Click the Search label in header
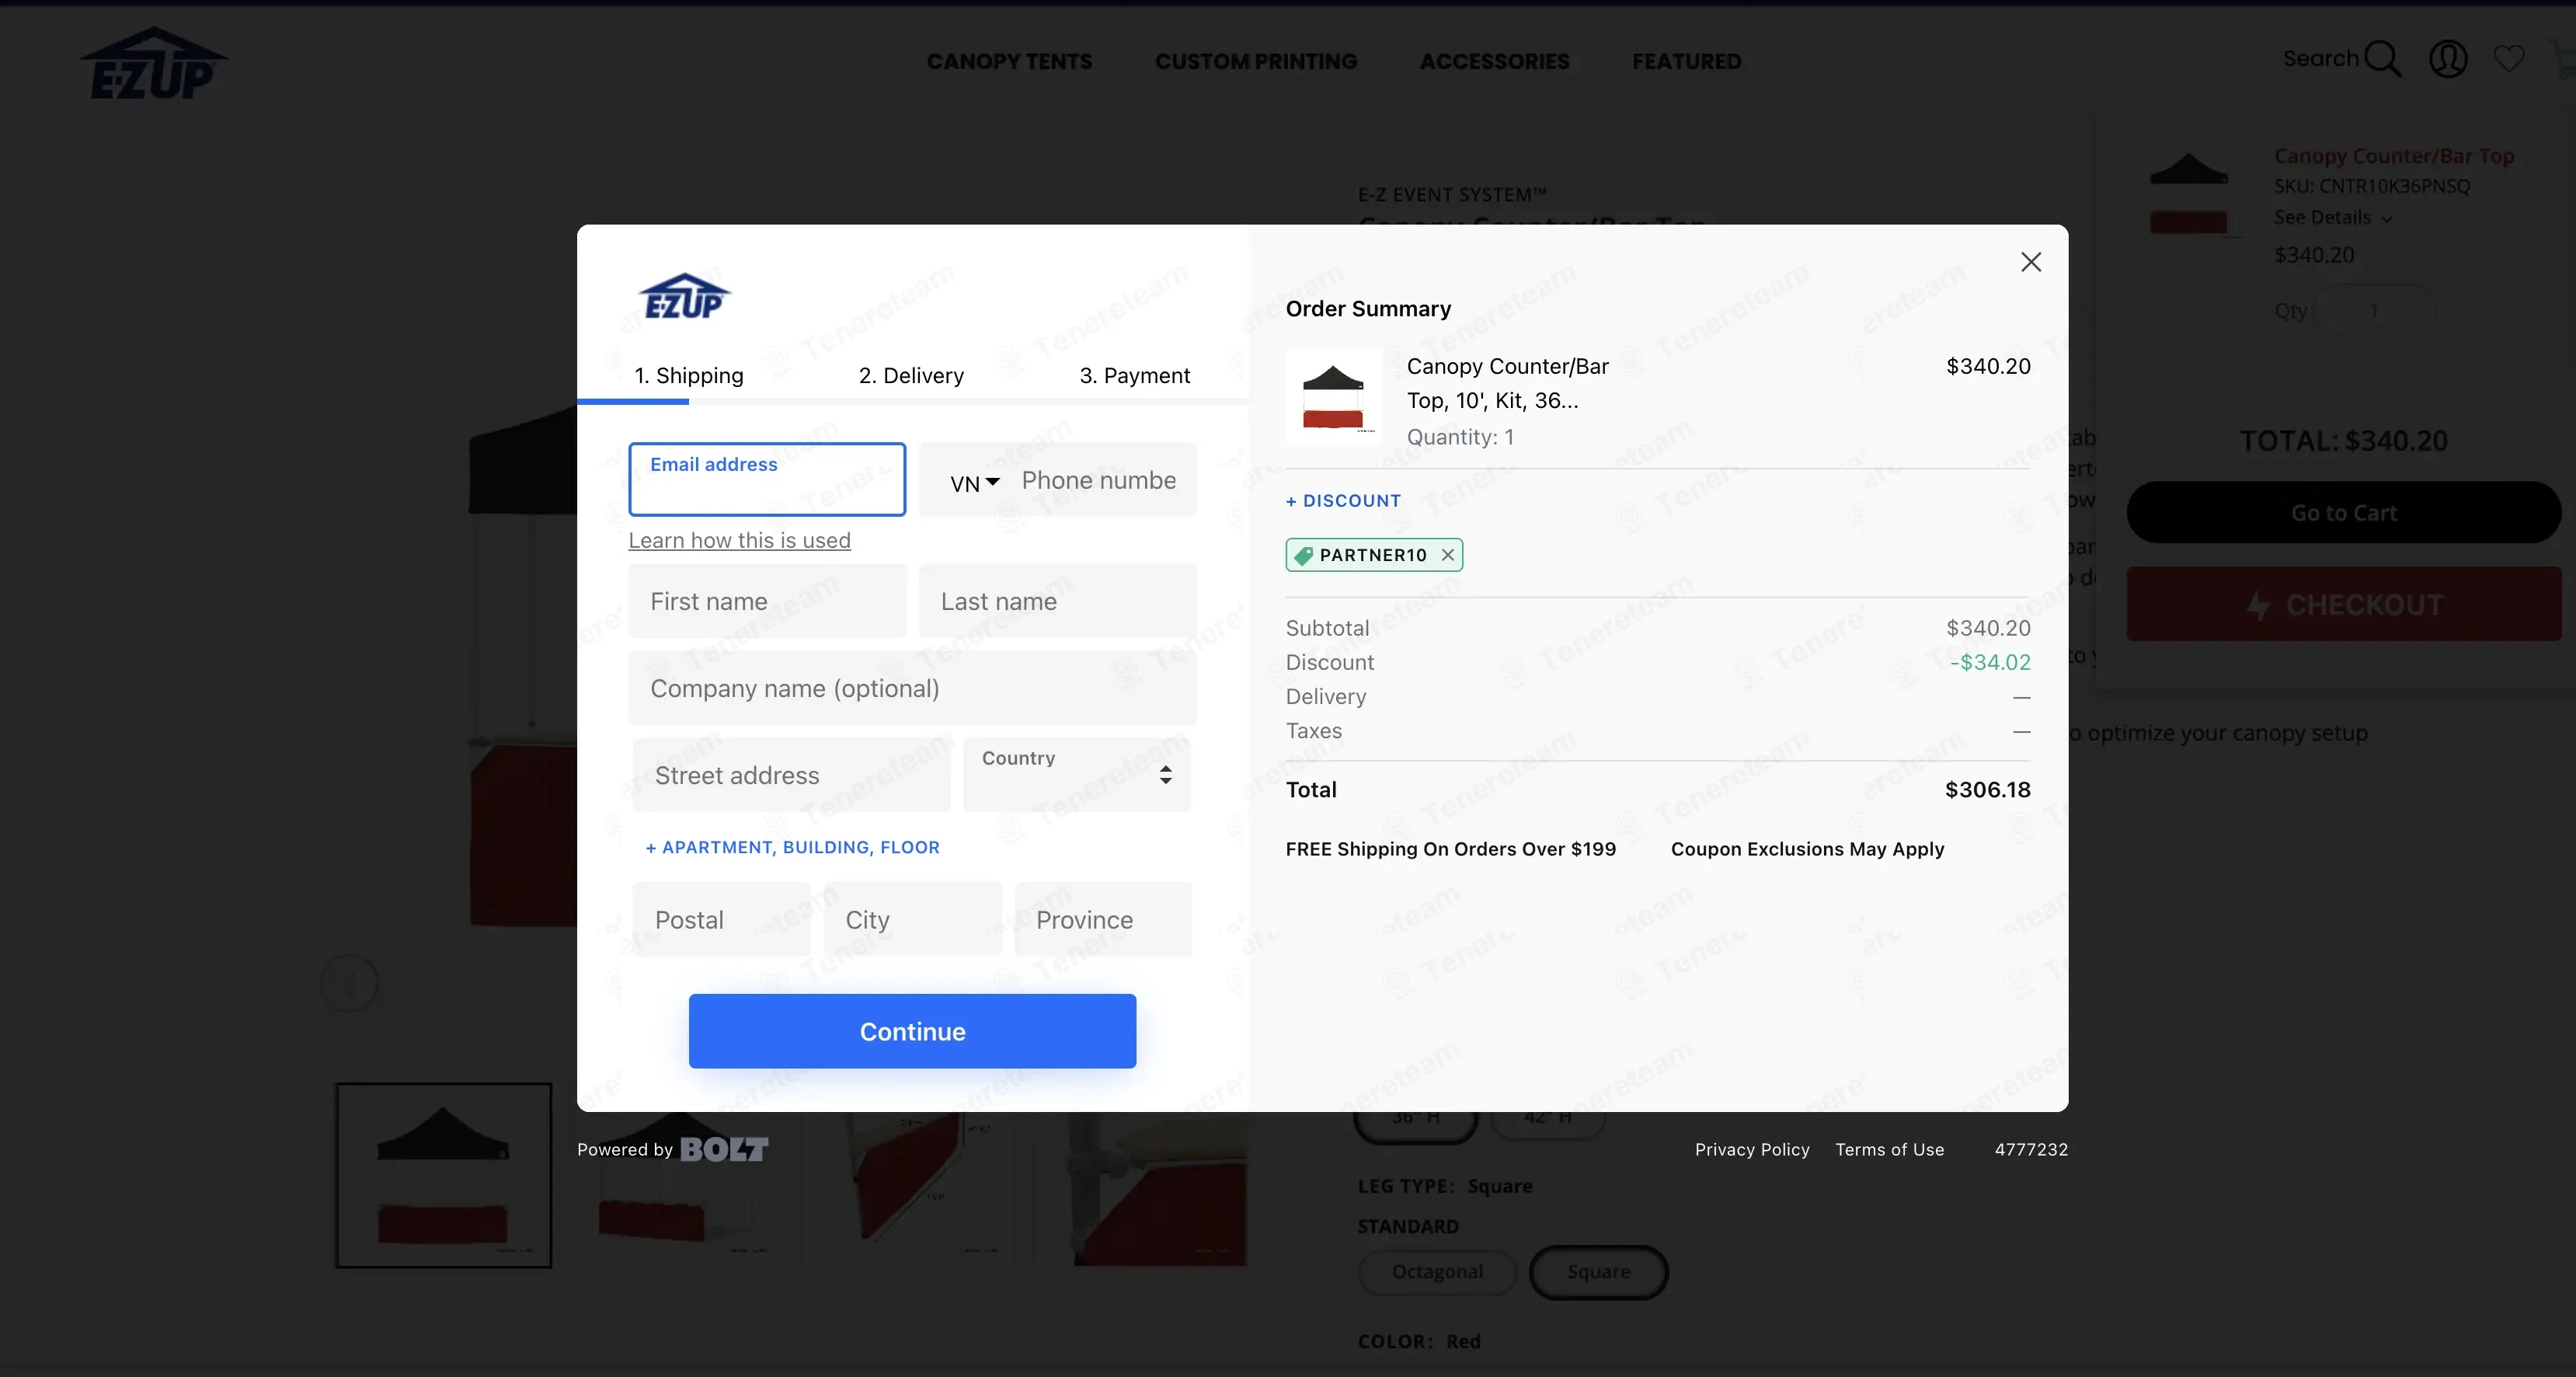 [2320, 58]
